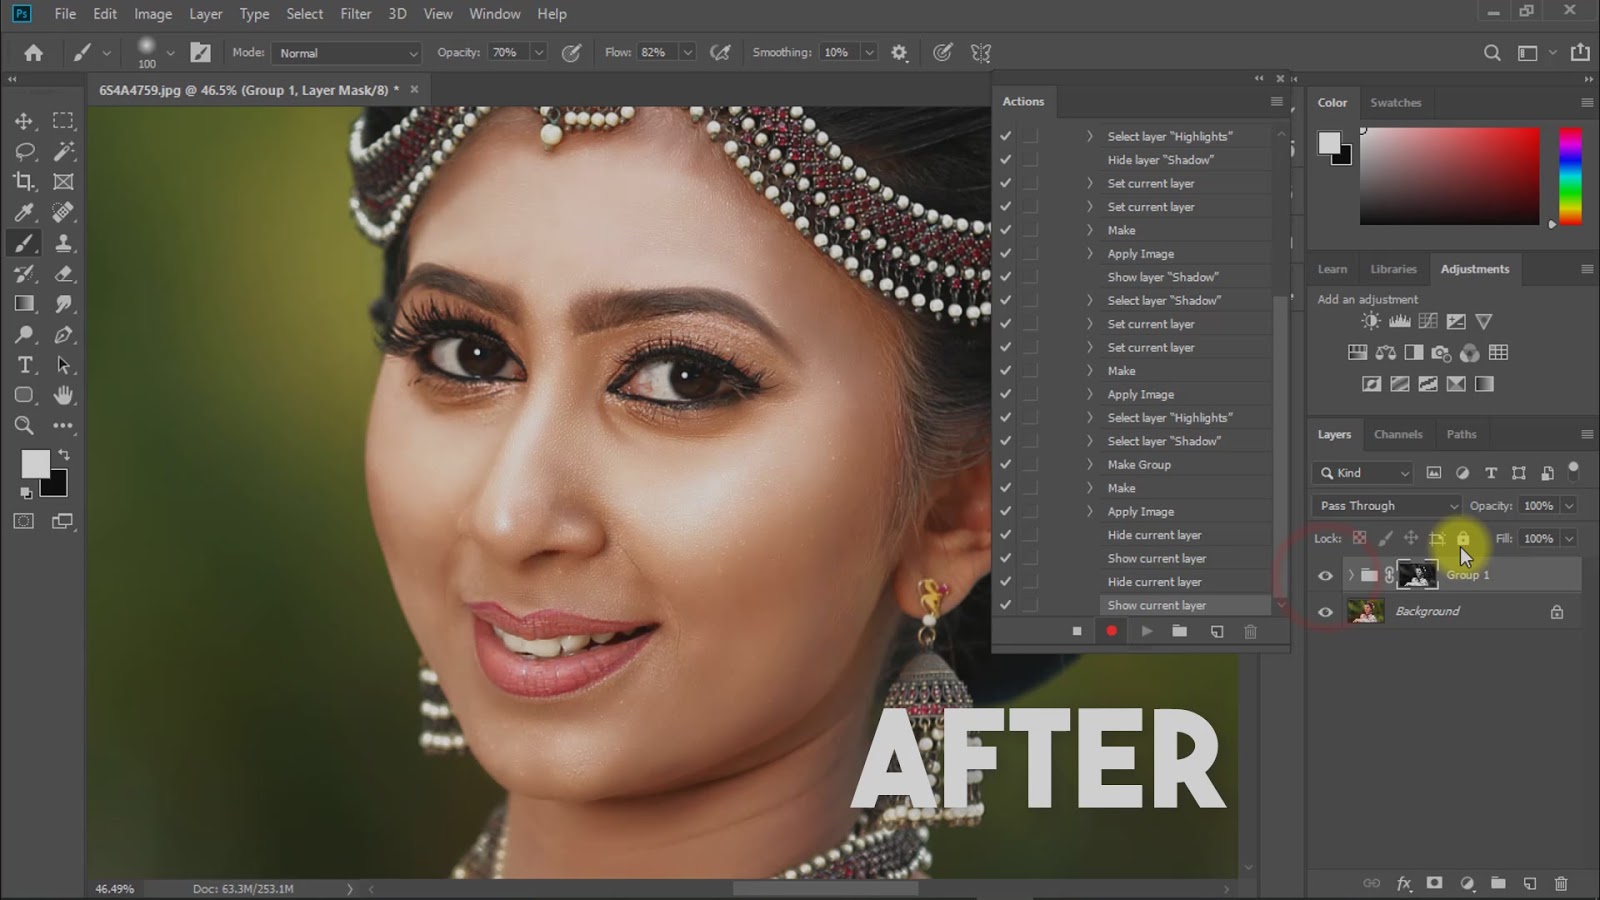Pick a color in the color field
This screenshot has width=1600, height=900.
click(x=1449, y=176)
